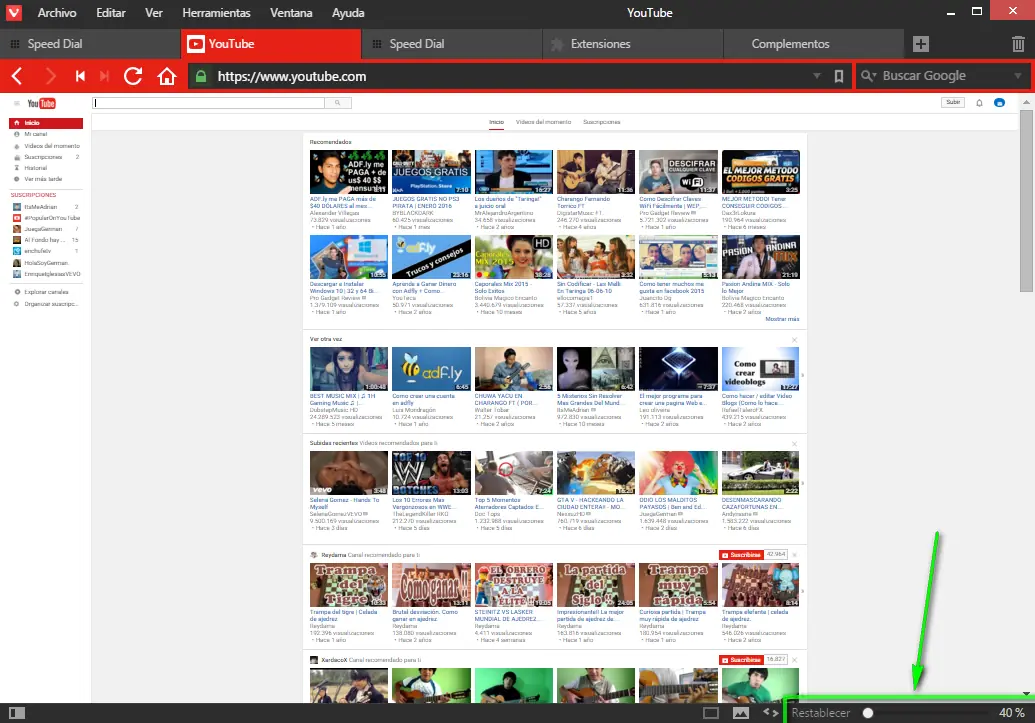Select the second Speed Dial tab
This screenshot has height=723, width=1035.
pos(452,44)
